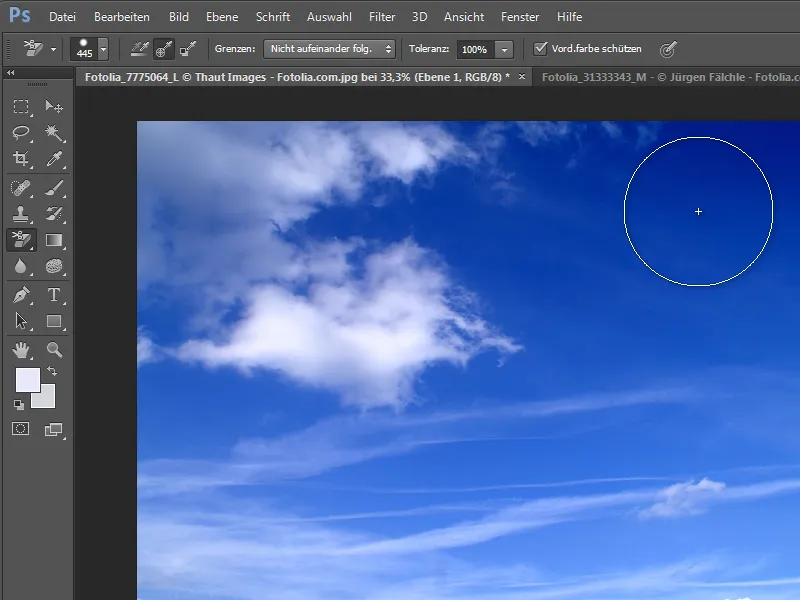Reset to default foreground and background colors

click(18, 405)
